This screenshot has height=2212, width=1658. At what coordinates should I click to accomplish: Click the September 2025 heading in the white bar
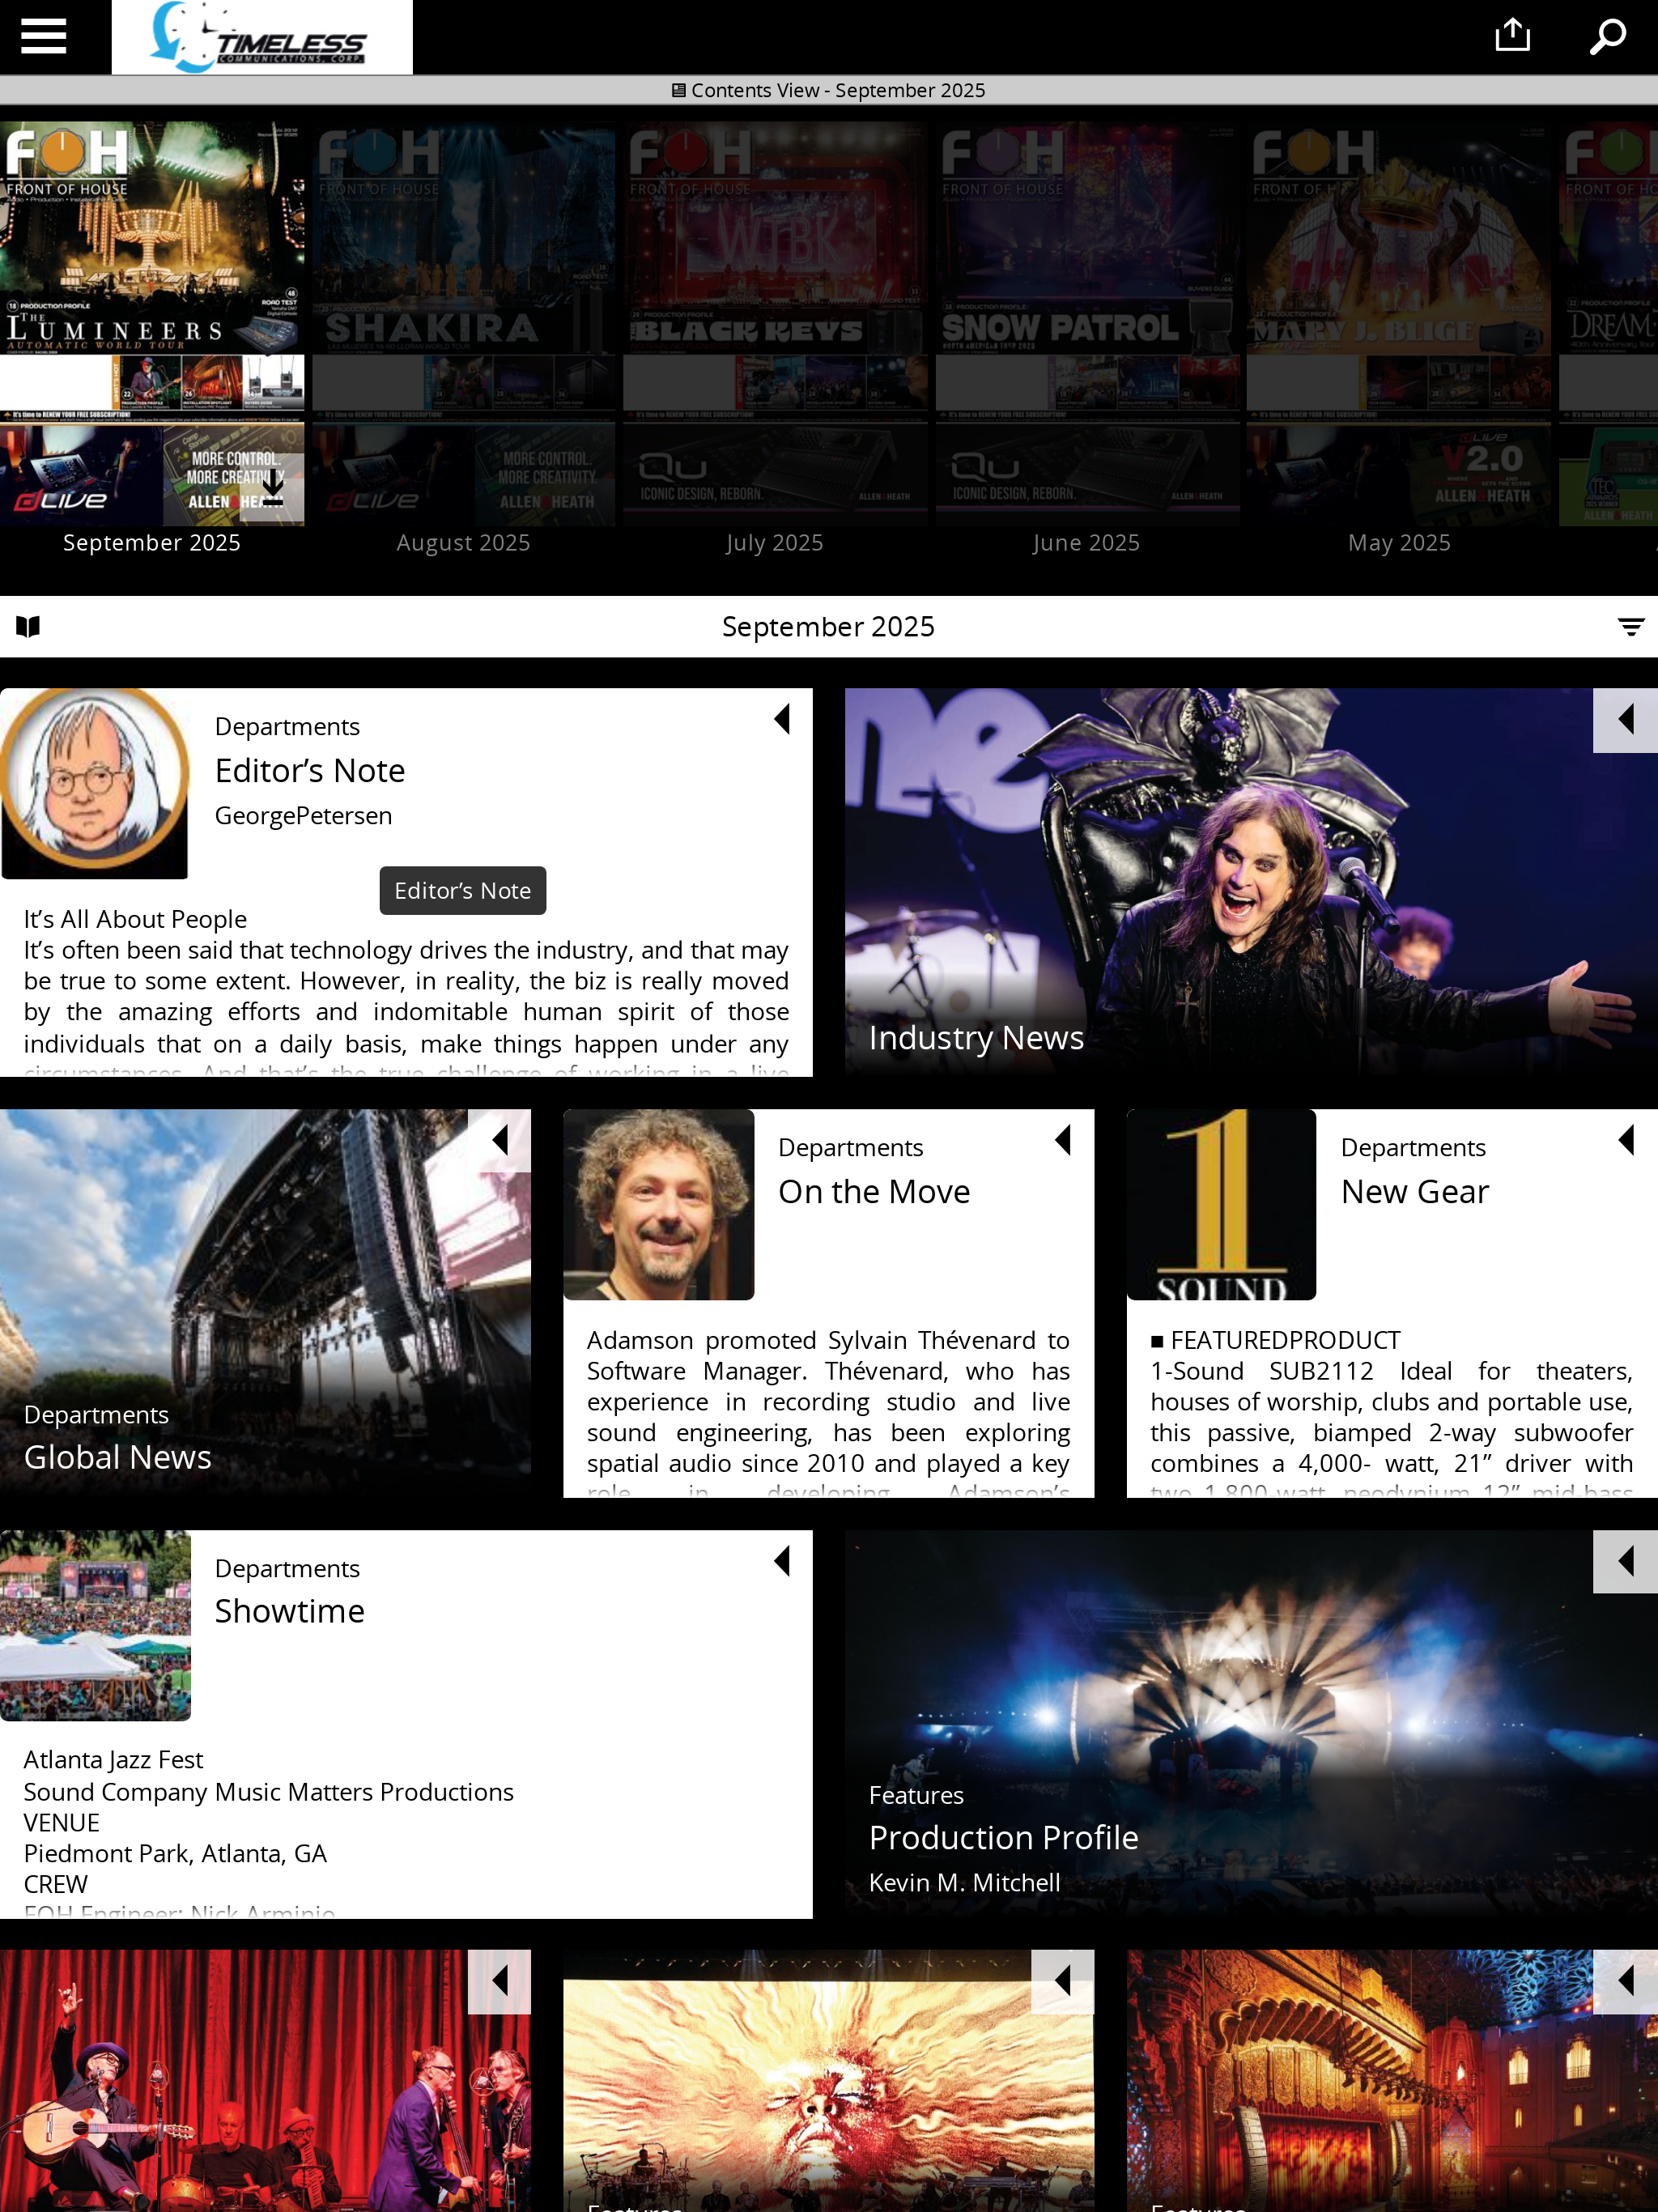pos(828,627)
